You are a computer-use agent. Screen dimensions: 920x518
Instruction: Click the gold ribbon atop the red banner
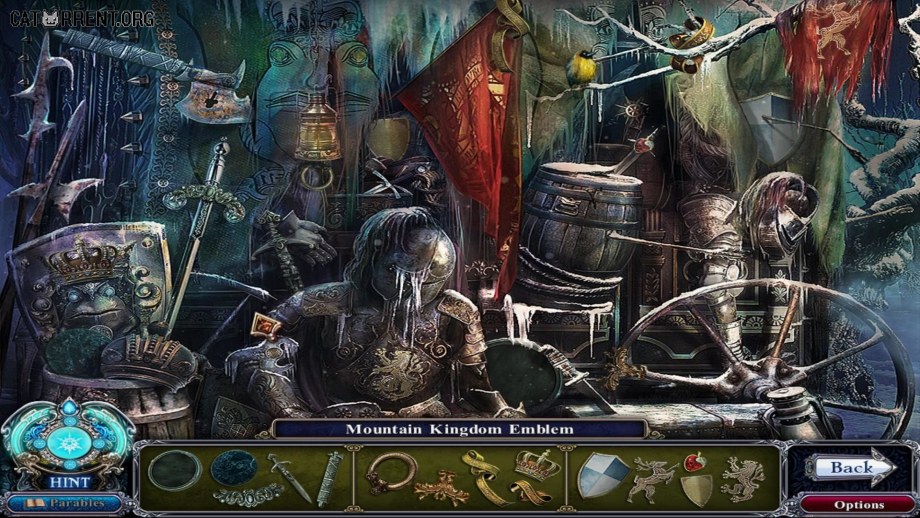click(509, 34)
